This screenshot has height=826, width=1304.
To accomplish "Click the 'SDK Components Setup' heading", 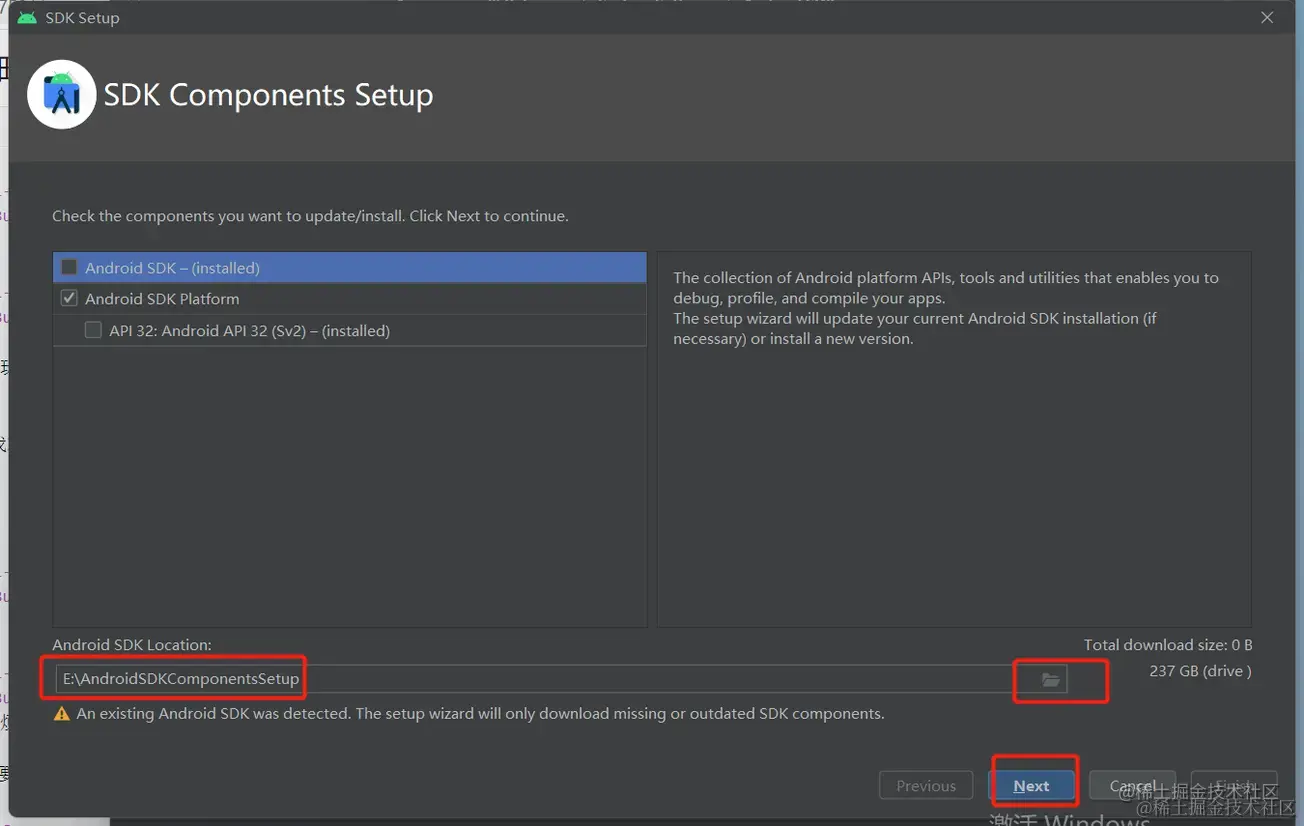I will (x=269, y=95).
